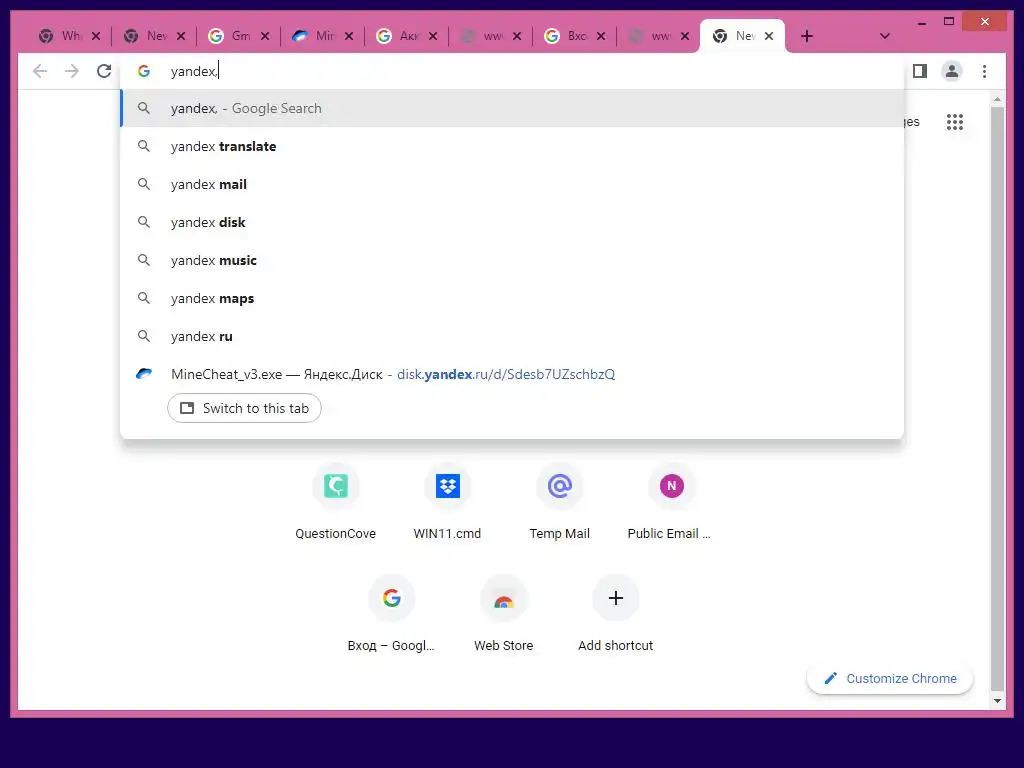Open the WIN11.cmd Dropbox shortcut
The image size is (1024, 768).
[447, 502]
